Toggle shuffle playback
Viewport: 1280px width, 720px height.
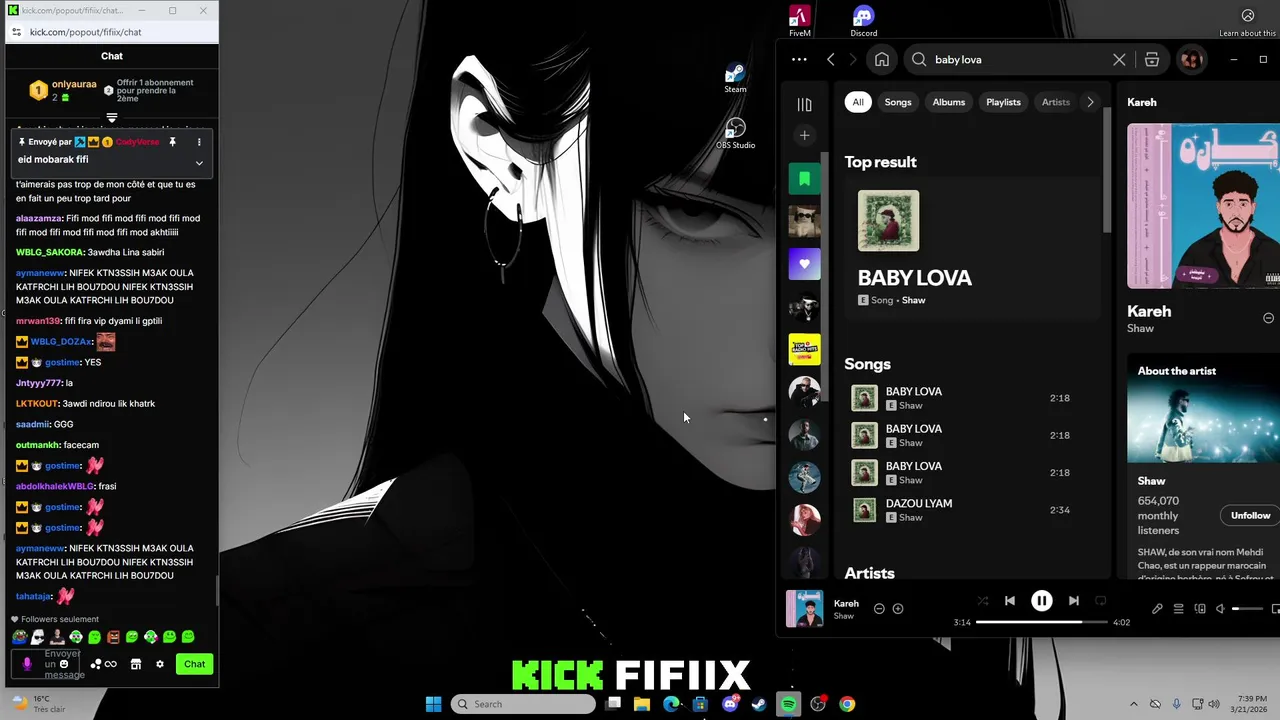pos(982,601)
